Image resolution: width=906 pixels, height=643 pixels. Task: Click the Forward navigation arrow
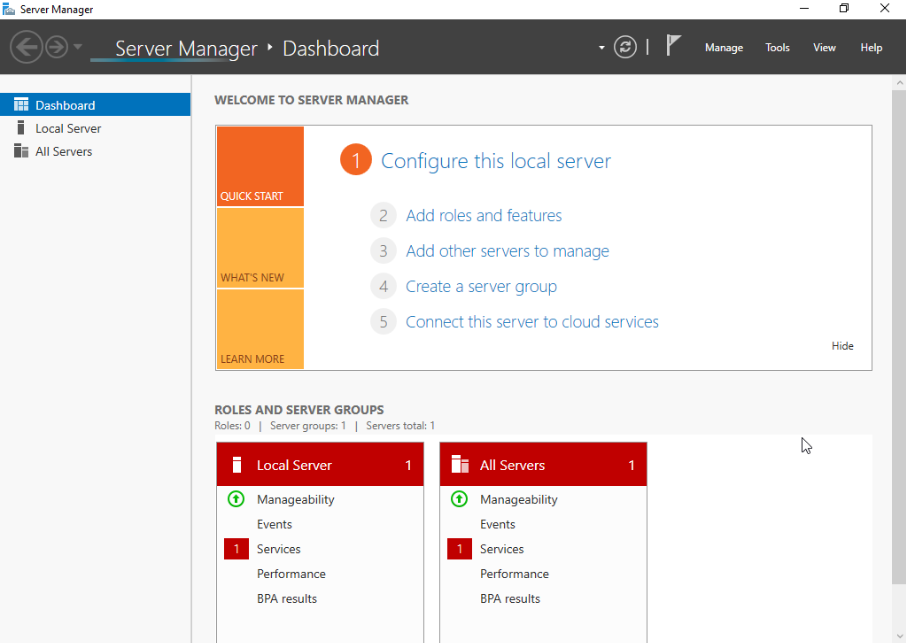click(x=57, y=47)
